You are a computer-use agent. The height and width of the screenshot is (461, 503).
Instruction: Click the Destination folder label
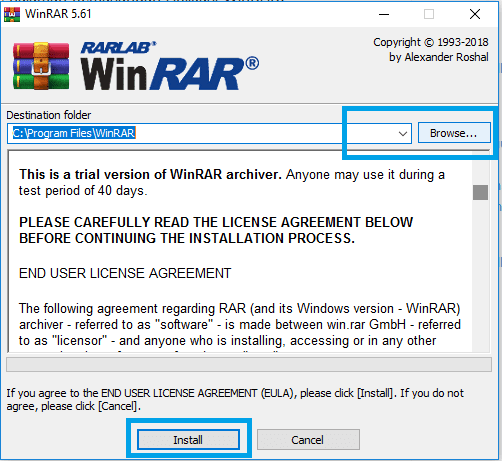[x=49, y=115]
